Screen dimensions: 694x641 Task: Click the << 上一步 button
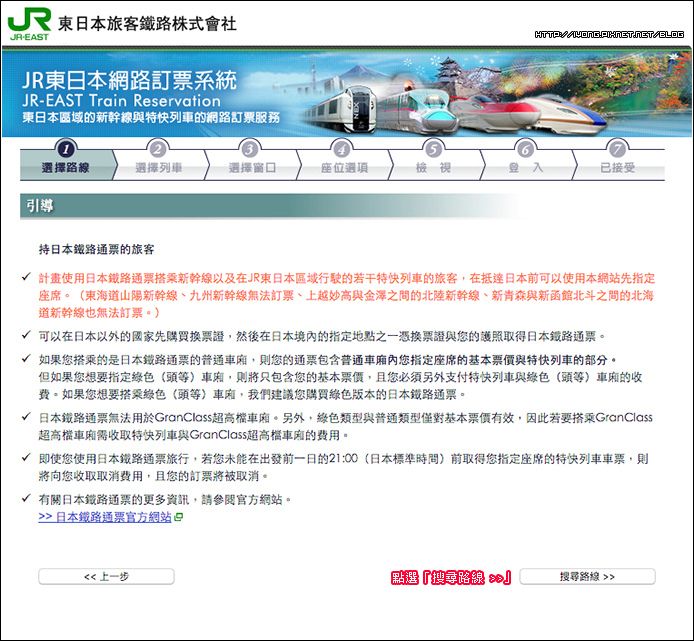coord(106,576)
